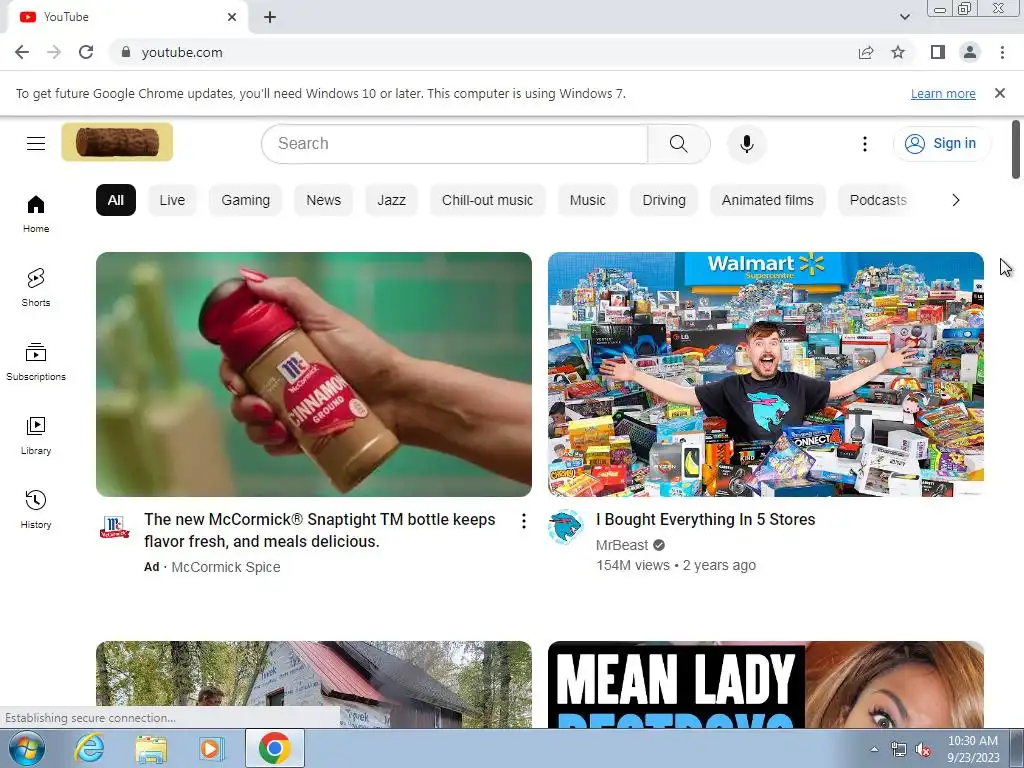The image size is (1024, 768).
Task: Click the muted volume tray icon
Action: (923, 750)
